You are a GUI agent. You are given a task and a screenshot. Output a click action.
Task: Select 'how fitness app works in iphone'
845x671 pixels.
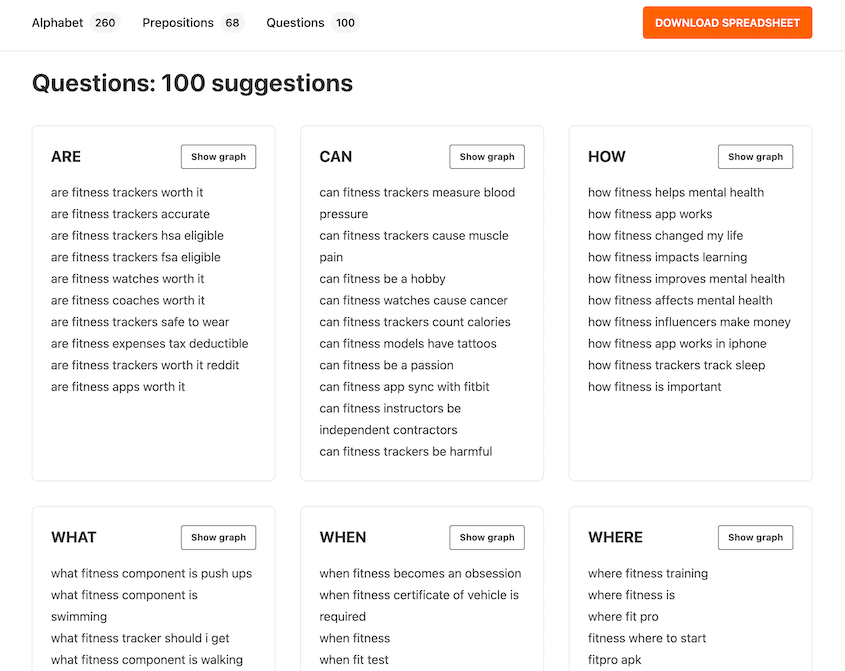point(677,343)
